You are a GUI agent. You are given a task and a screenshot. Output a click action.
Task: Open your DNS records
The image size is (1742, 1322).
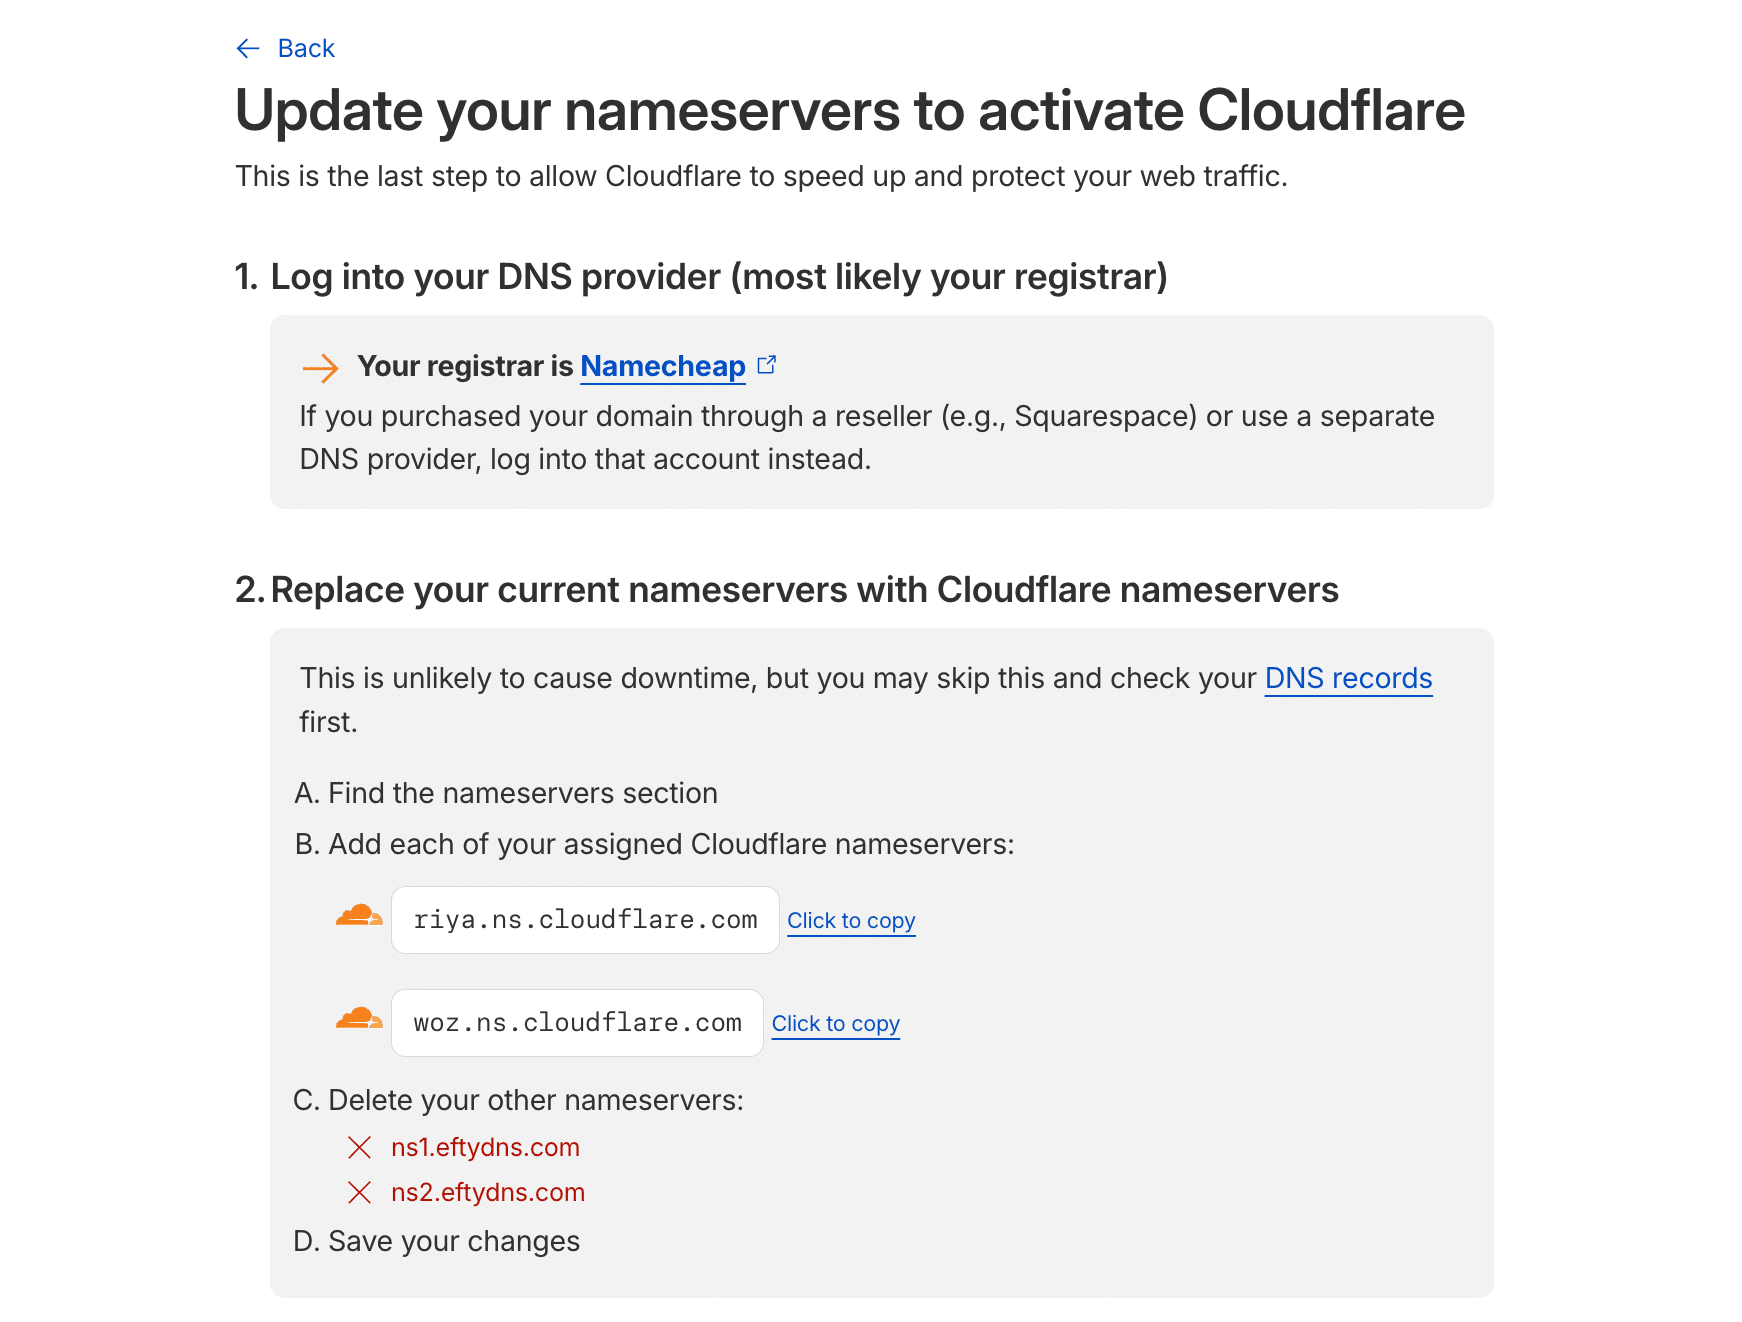pos(1348,678)
